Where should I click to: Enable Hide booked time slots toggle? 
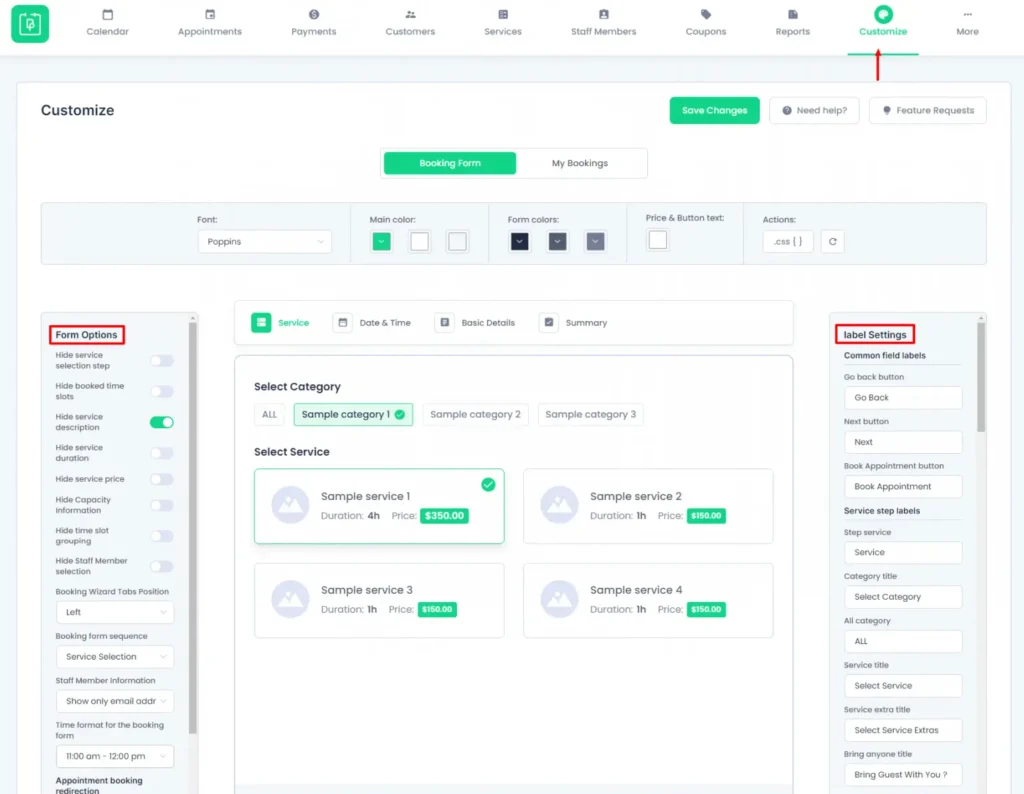(x=161, y=391)
